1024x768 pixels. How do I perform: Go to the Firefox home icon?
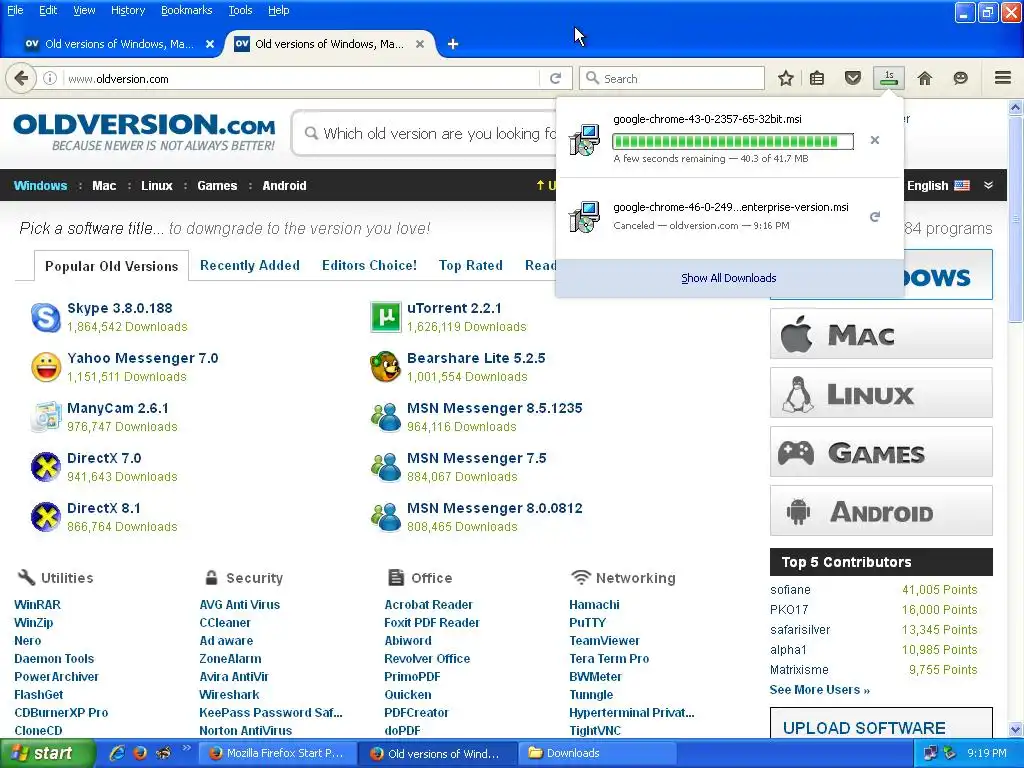point(925,78)
